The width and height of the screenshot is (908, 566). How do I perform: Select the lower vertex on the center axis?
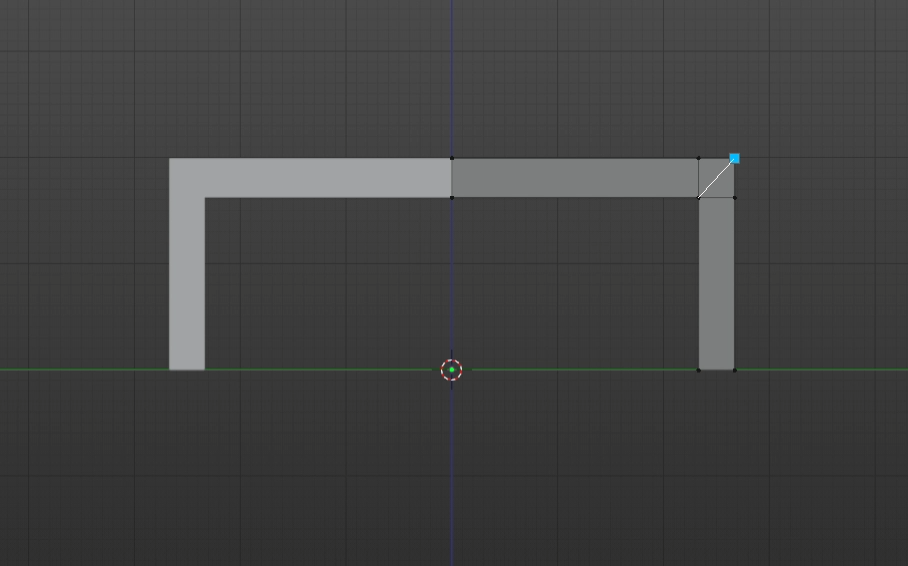tap(451, 197)
